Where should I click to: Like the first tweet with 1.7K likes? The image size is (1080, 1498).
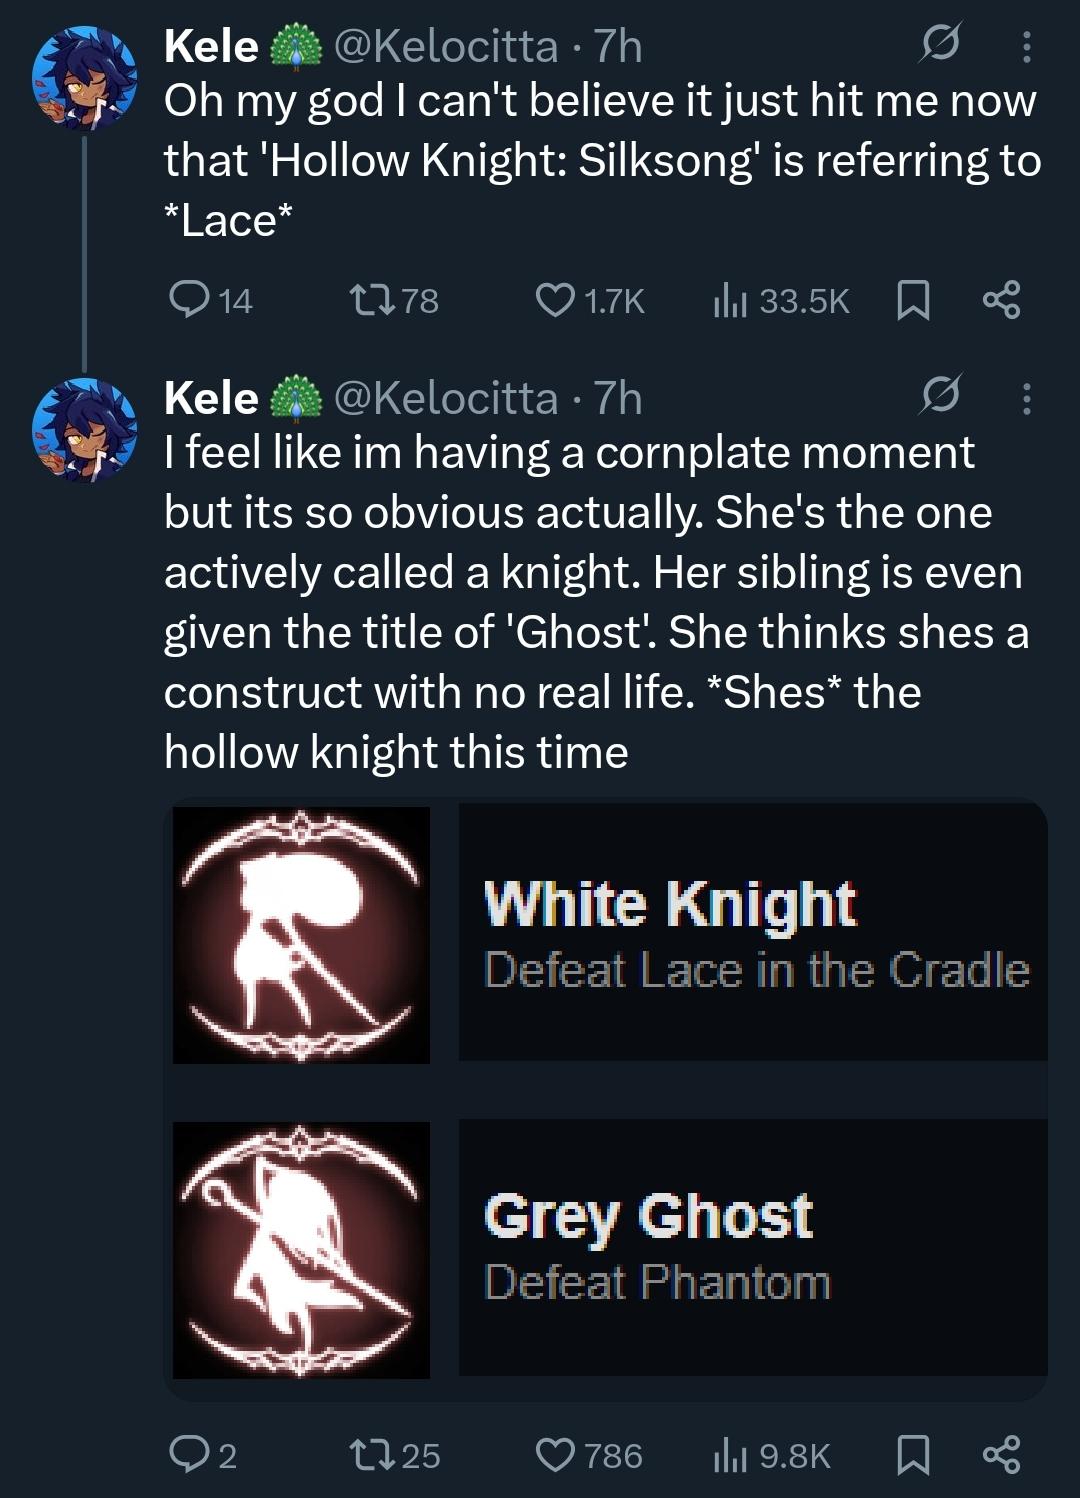[552, 299]
